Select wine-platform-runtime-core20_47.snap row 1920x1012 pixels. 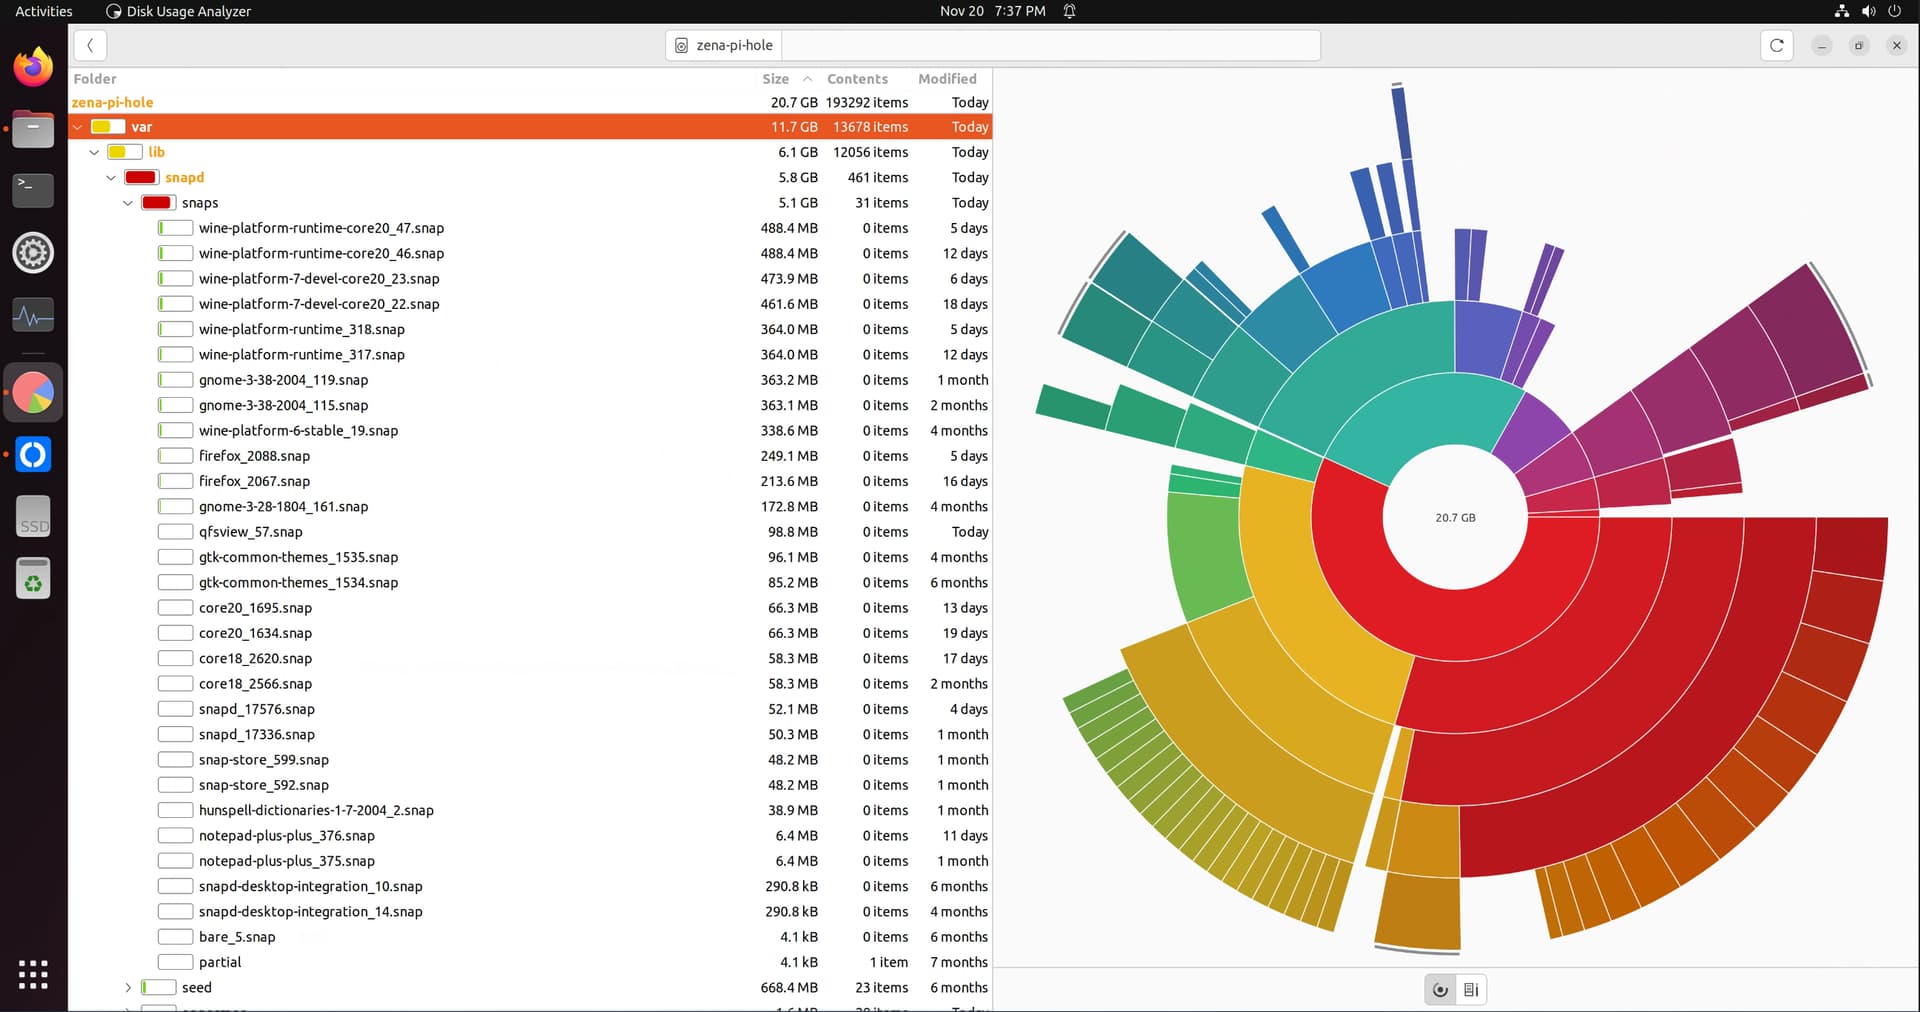coord(530,228)
